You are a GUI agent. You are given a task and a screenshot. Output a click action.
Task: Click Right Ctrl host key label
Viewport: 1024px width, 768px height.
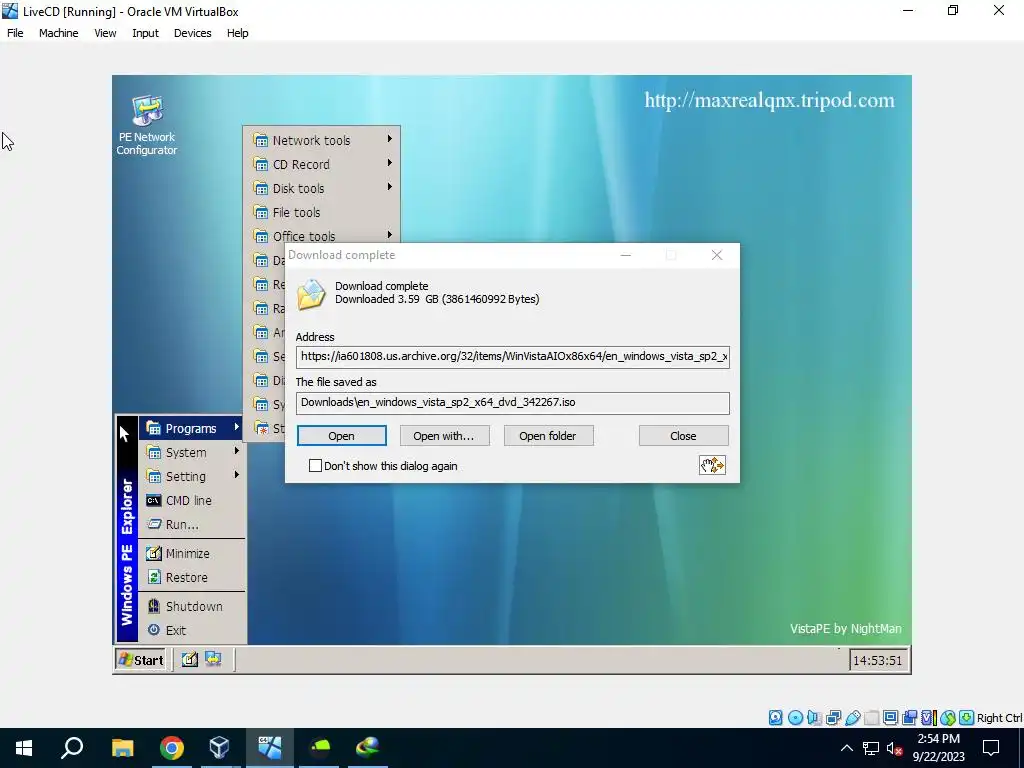pos(999,718)
